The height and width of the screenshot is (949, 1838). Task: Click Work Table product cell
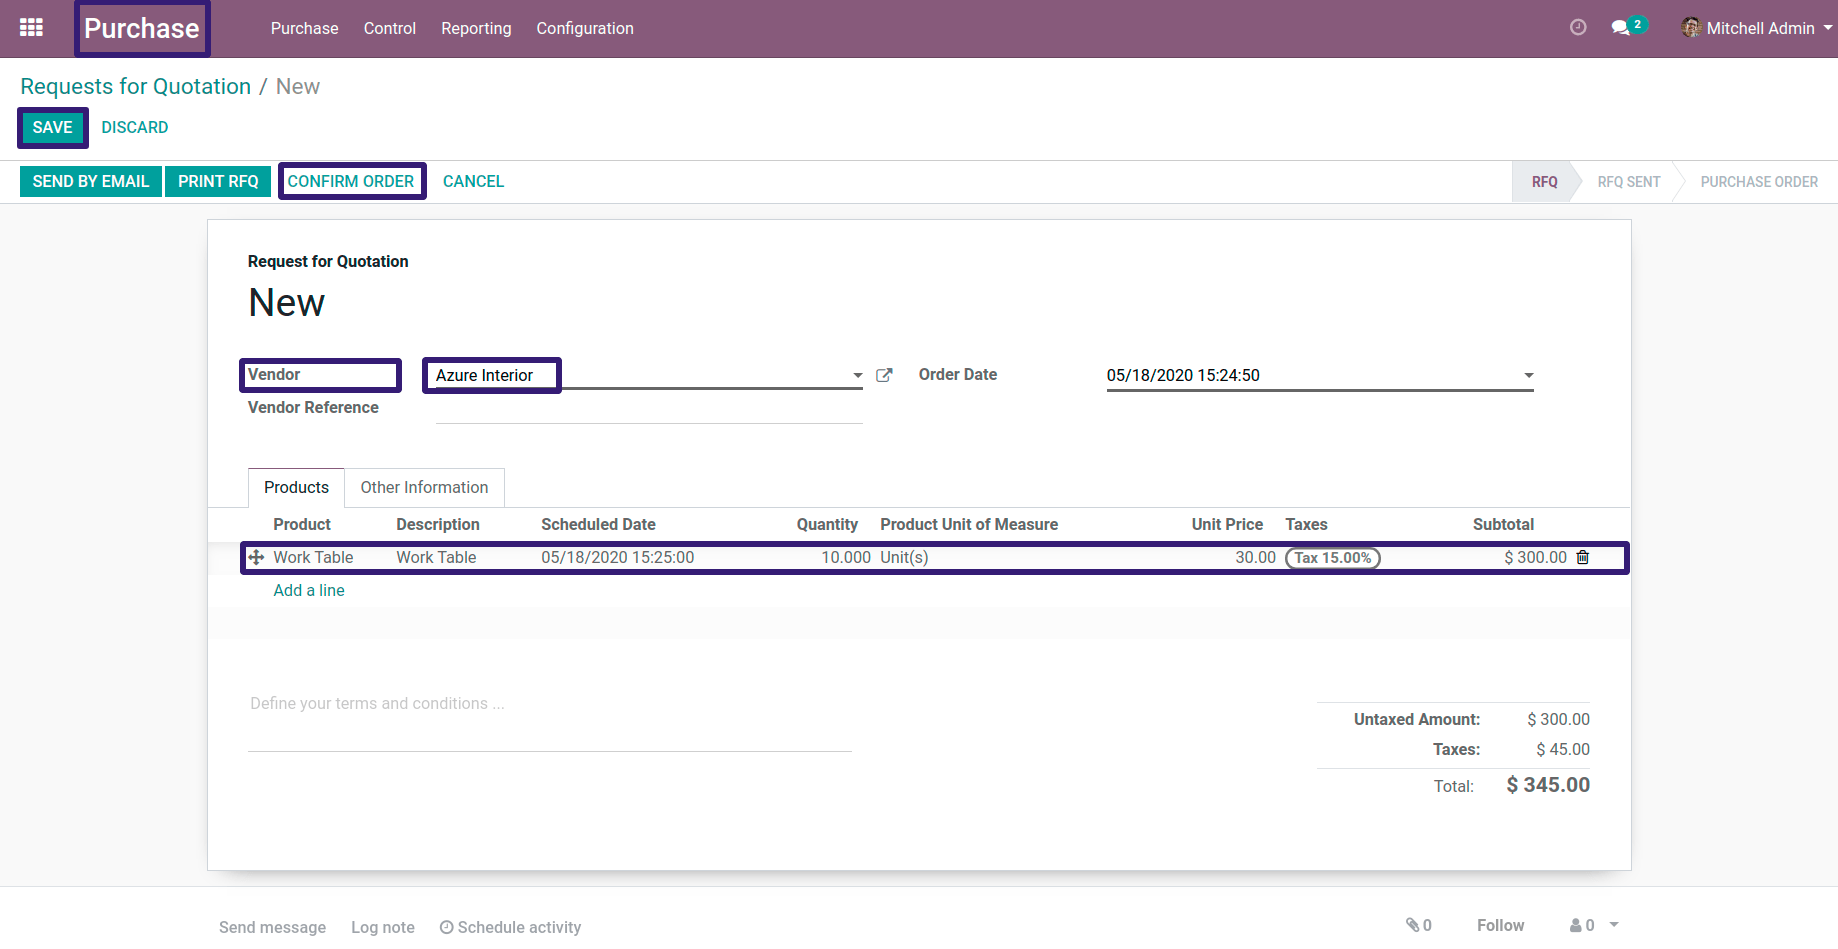pyautogui.click(x=313, y=557)
